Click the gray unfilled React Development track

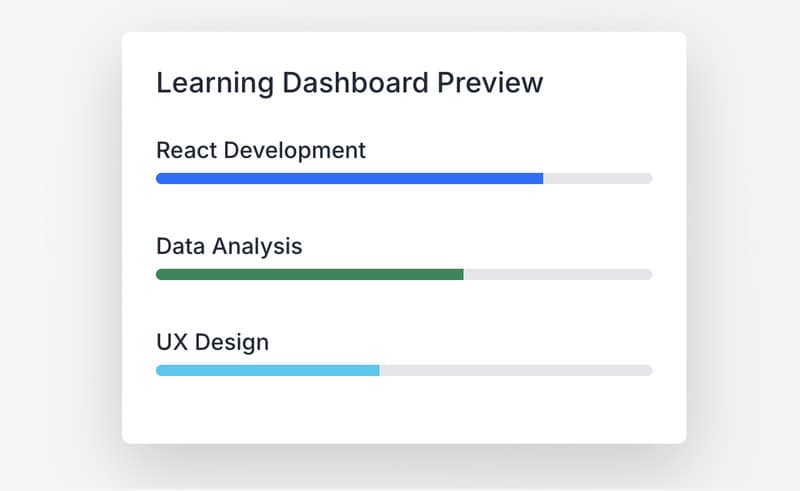pos(597,178)
